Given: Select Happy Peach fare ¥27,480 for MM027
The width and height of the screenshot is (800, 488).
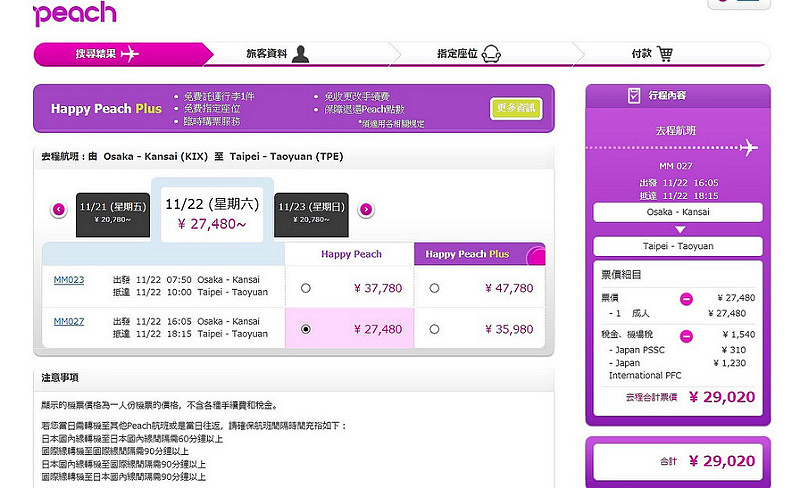Looking at the screenshot, I should coord(306,330).
